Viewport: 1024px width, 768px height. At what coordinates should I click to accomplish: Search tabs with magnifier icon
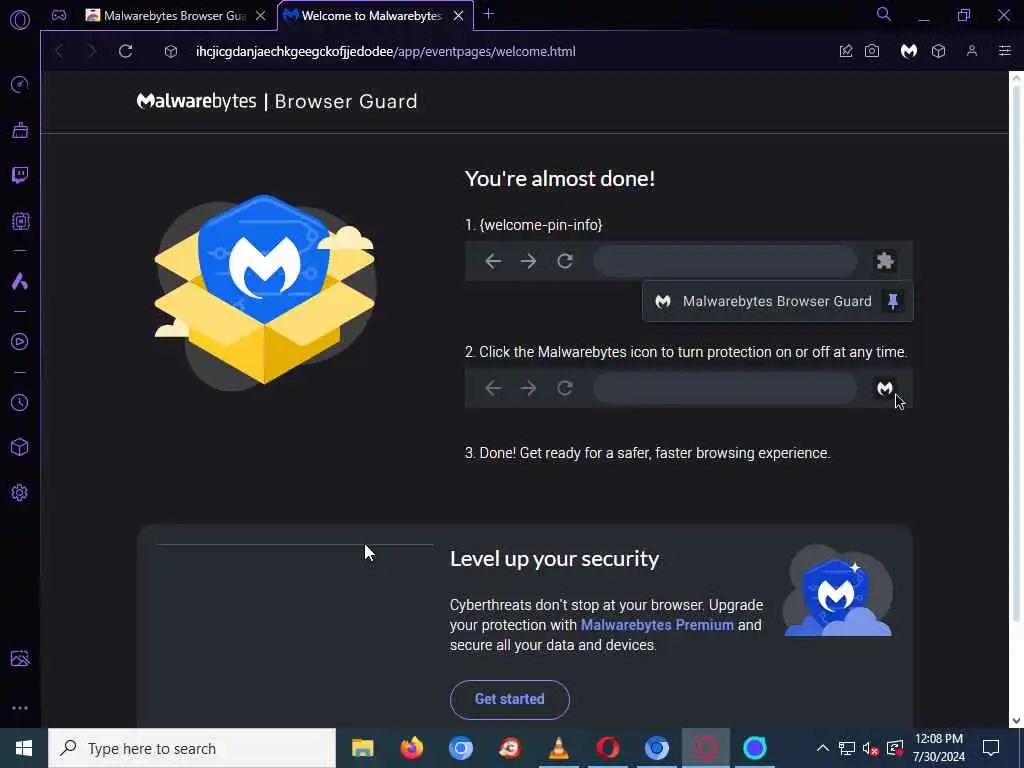[884, 14]
